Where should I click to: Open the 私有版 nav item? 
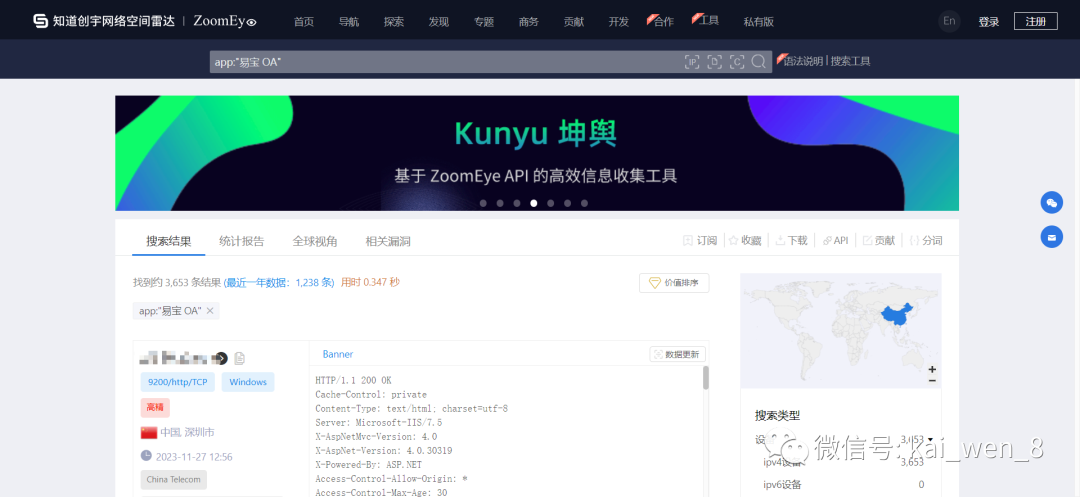coord(758,21)
